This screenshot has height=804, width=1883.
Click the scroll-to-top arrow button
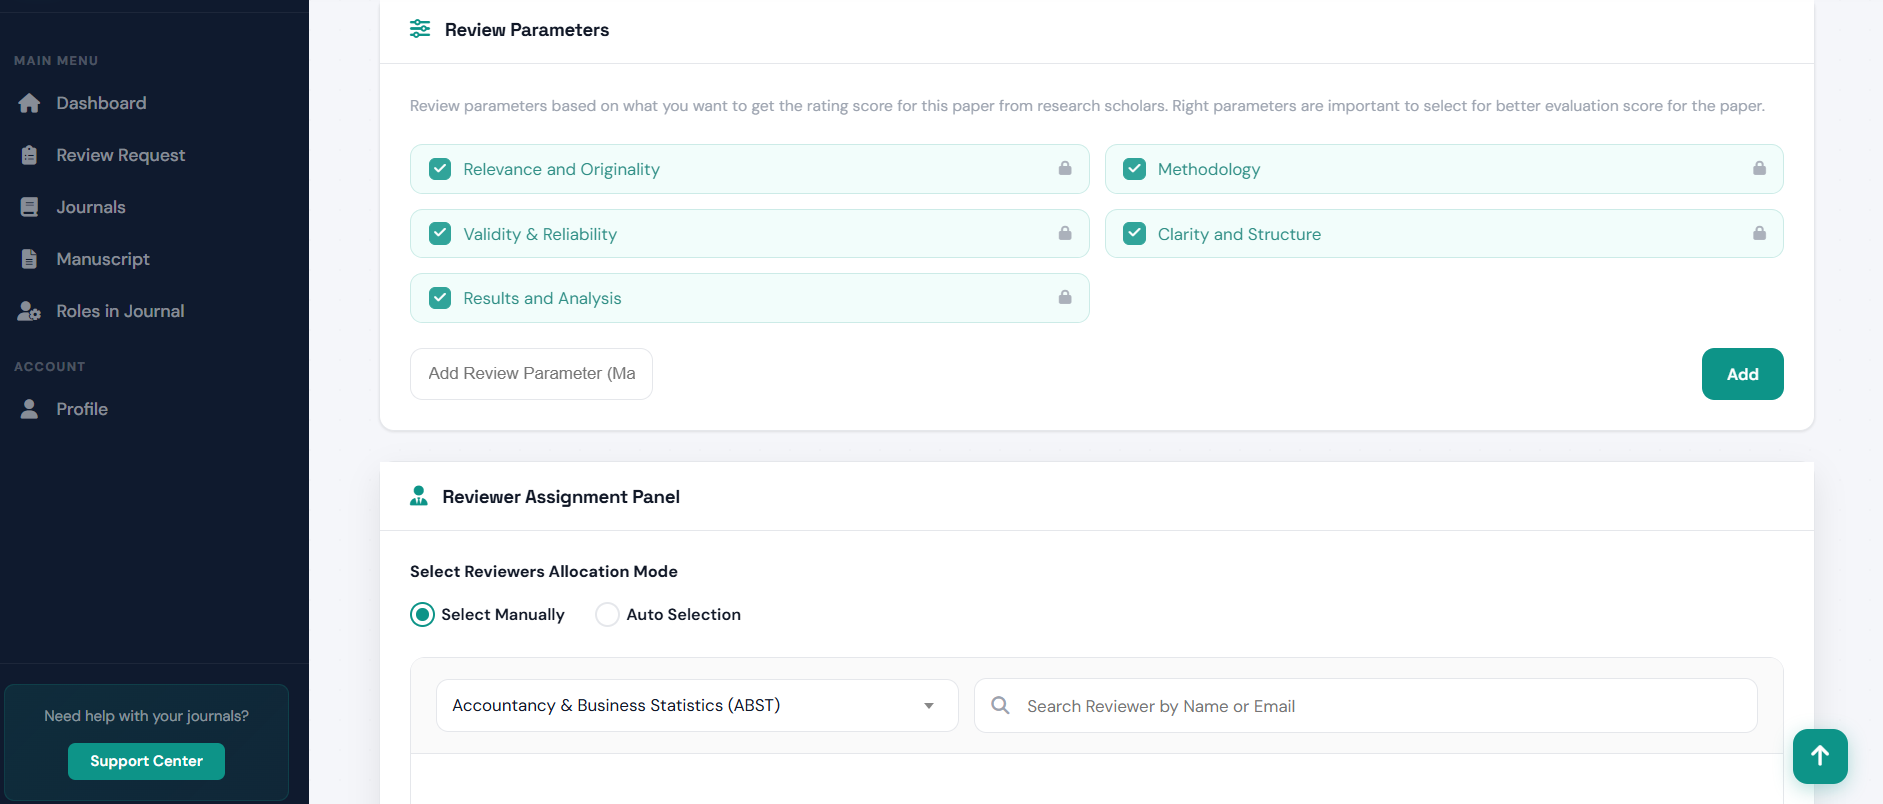click(1820, 756)
